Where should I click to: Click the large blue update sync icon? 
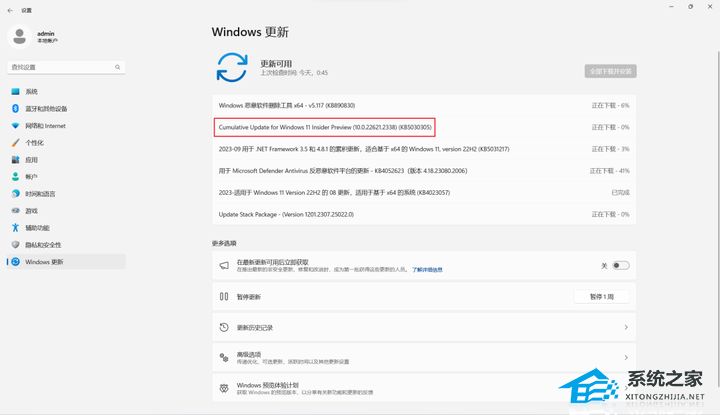pos(232,67)
